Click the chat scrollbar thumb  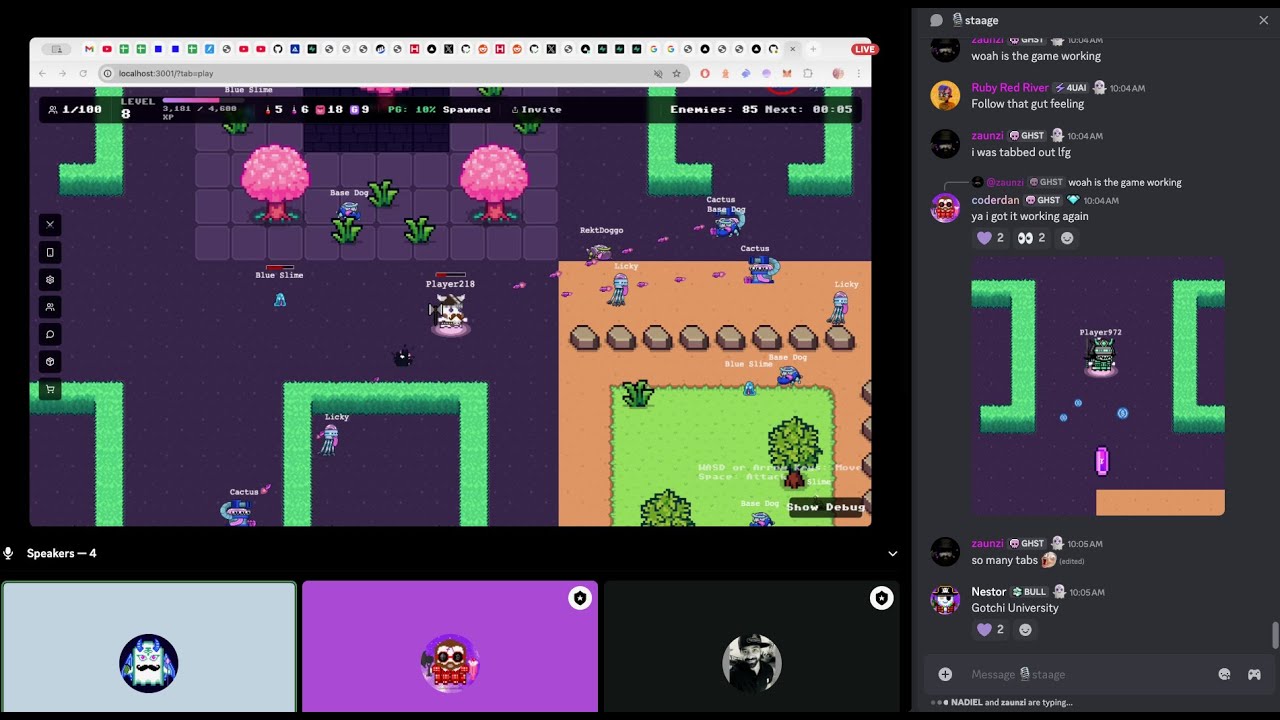1274,635
